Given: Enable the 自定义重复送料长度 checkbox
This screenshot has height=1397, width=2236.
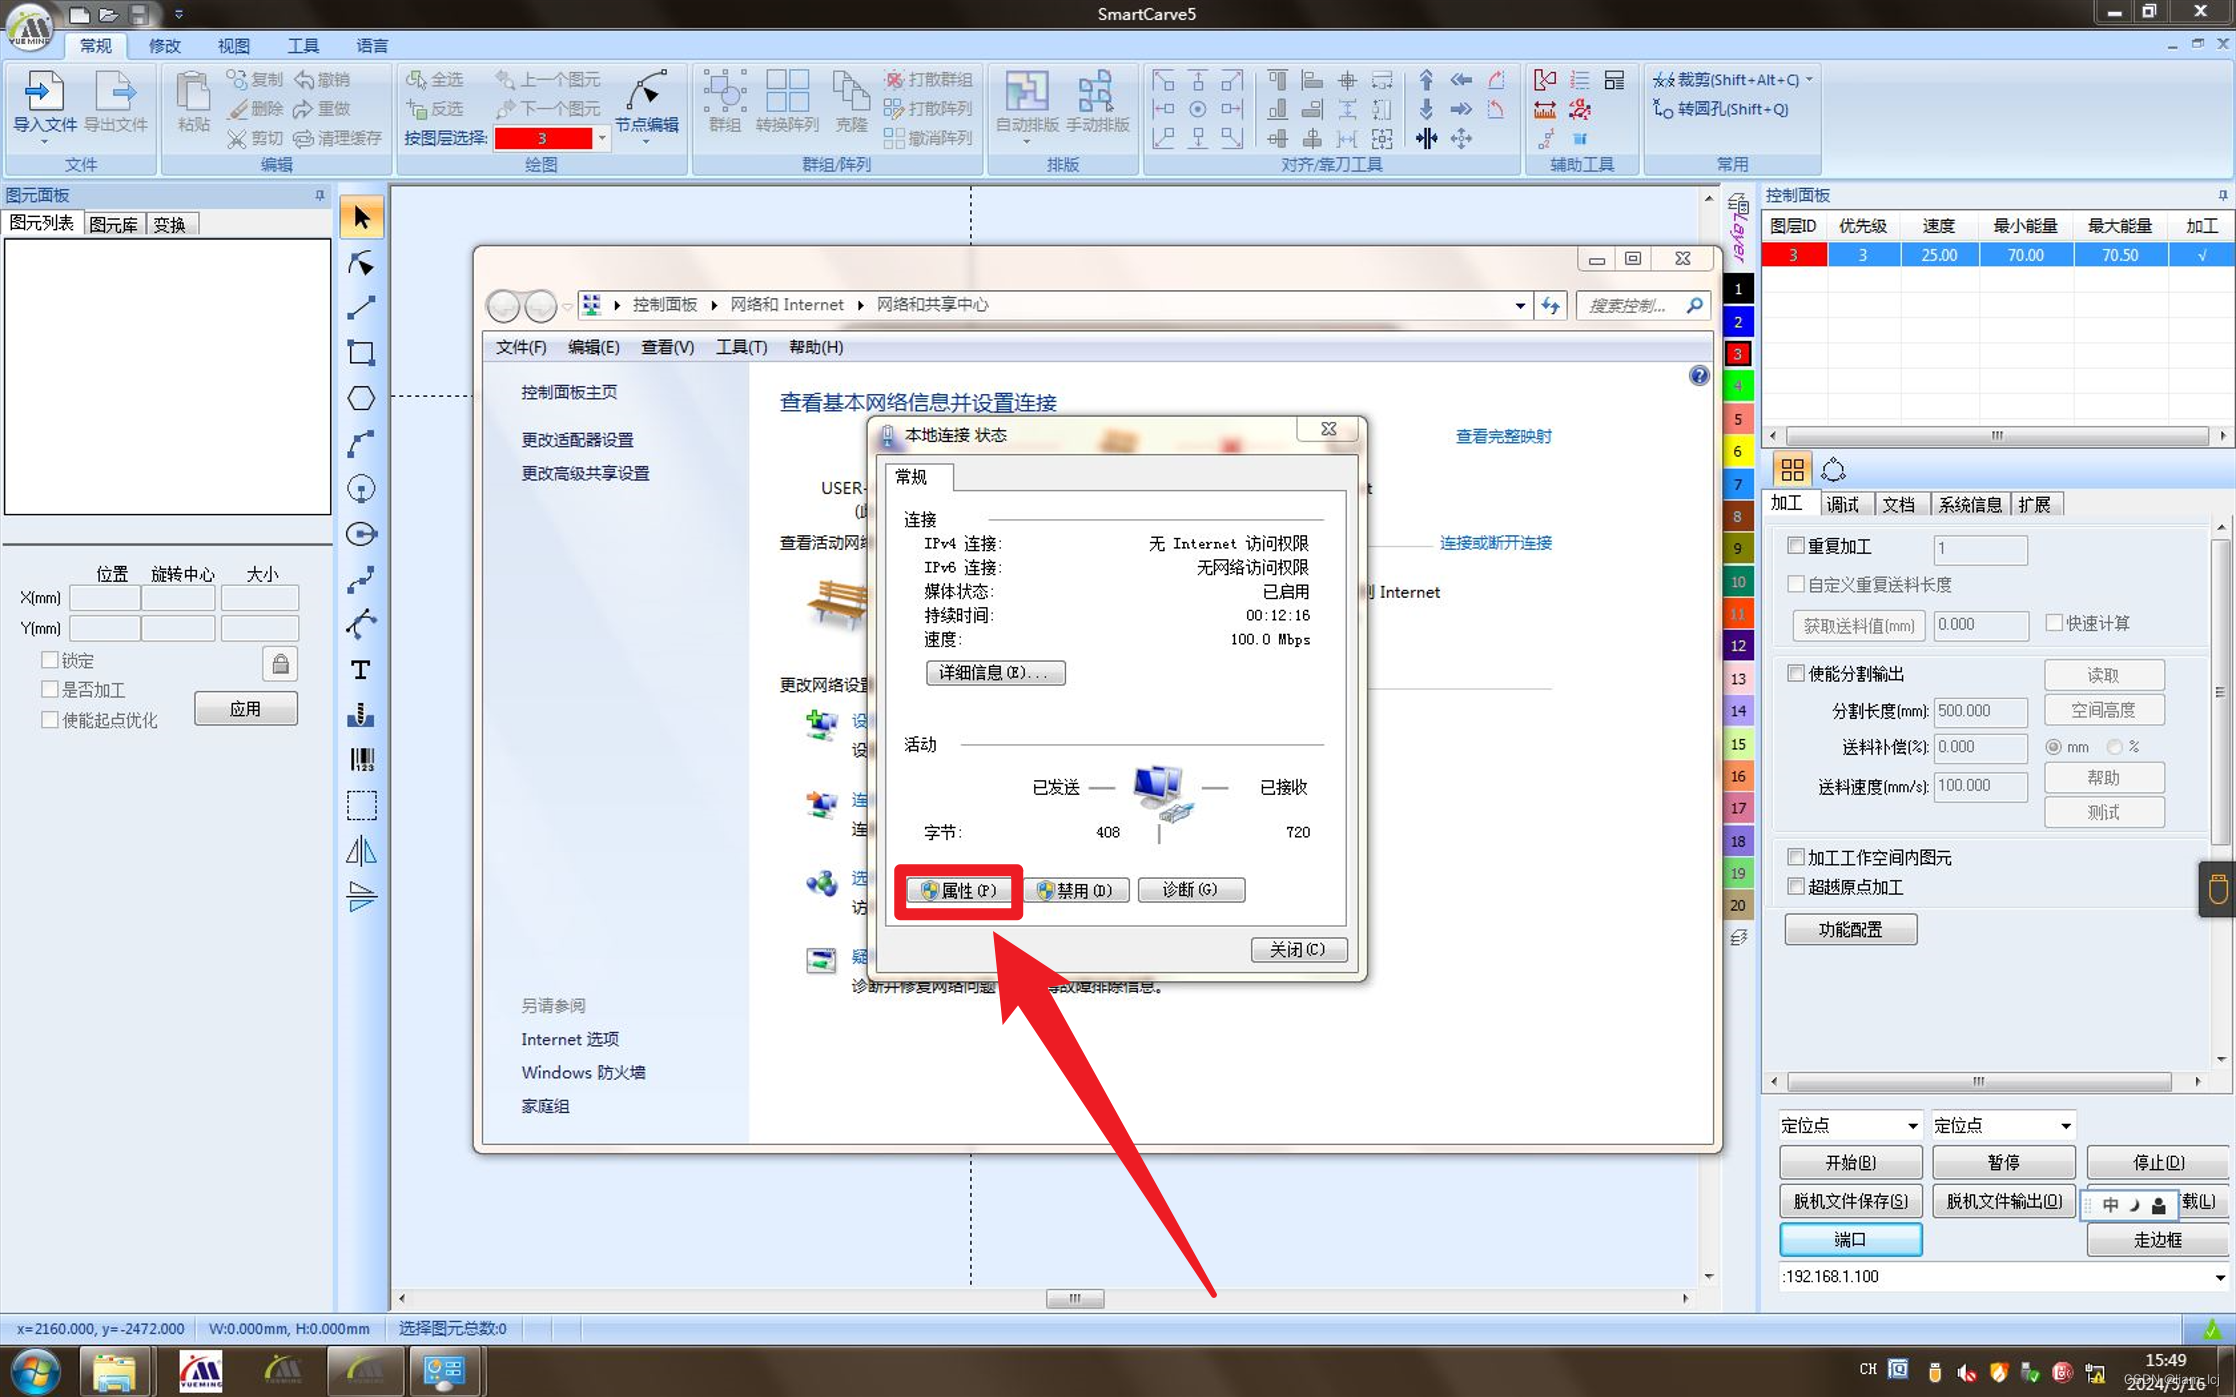Looking at the screenshot, I should click(x=1795, y=584).
